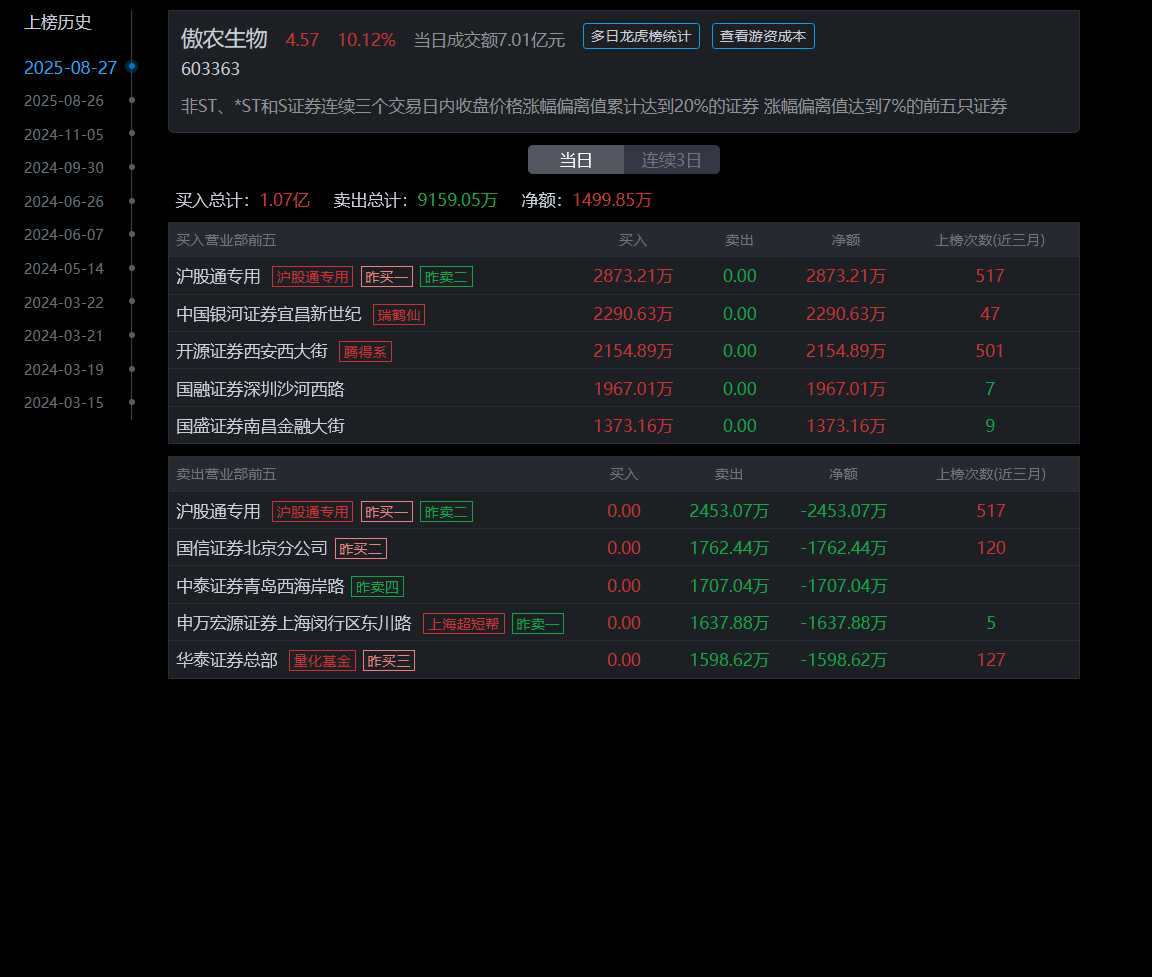Open 国融证券深圳沙河西路 branch
Screen dimensions: 1152x977
260,389
